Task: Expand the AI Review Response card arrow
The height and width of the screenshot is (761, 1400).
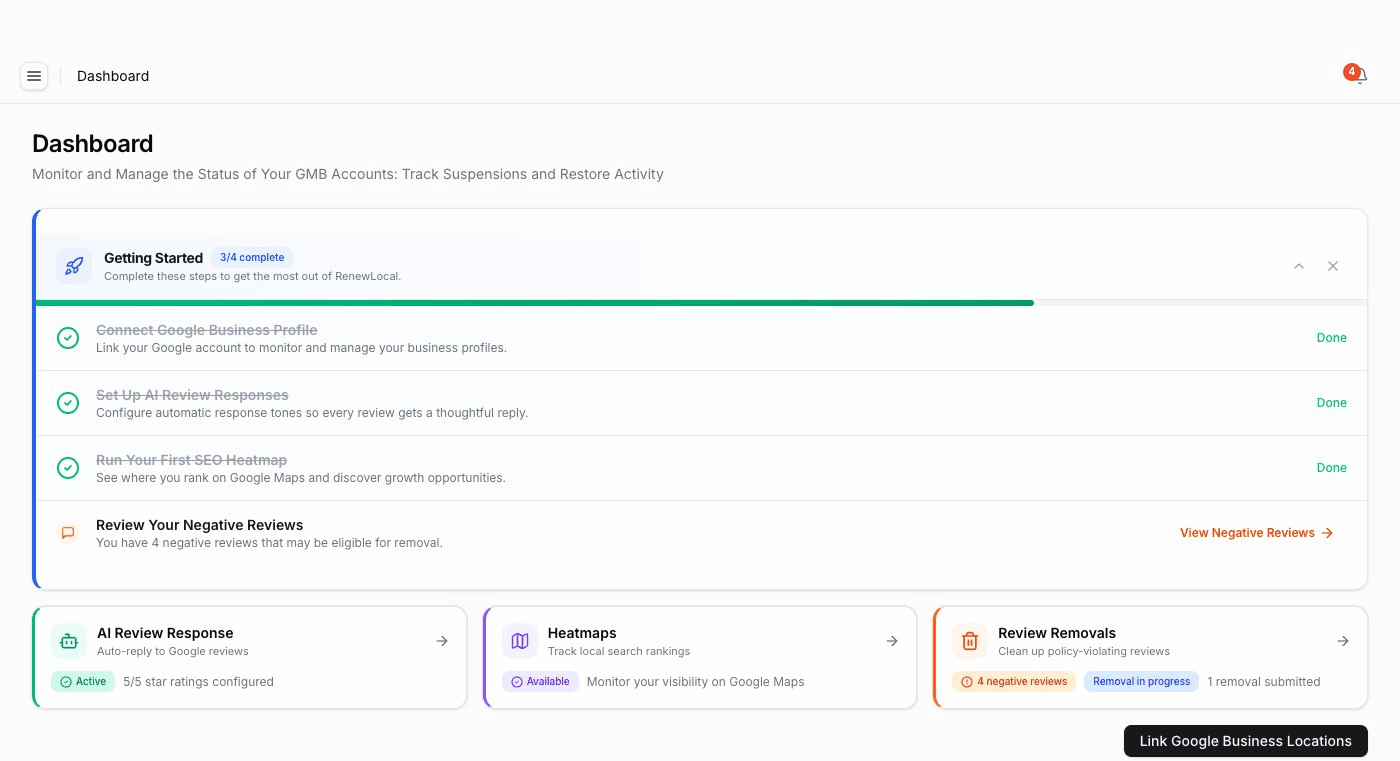Action: 442,641
